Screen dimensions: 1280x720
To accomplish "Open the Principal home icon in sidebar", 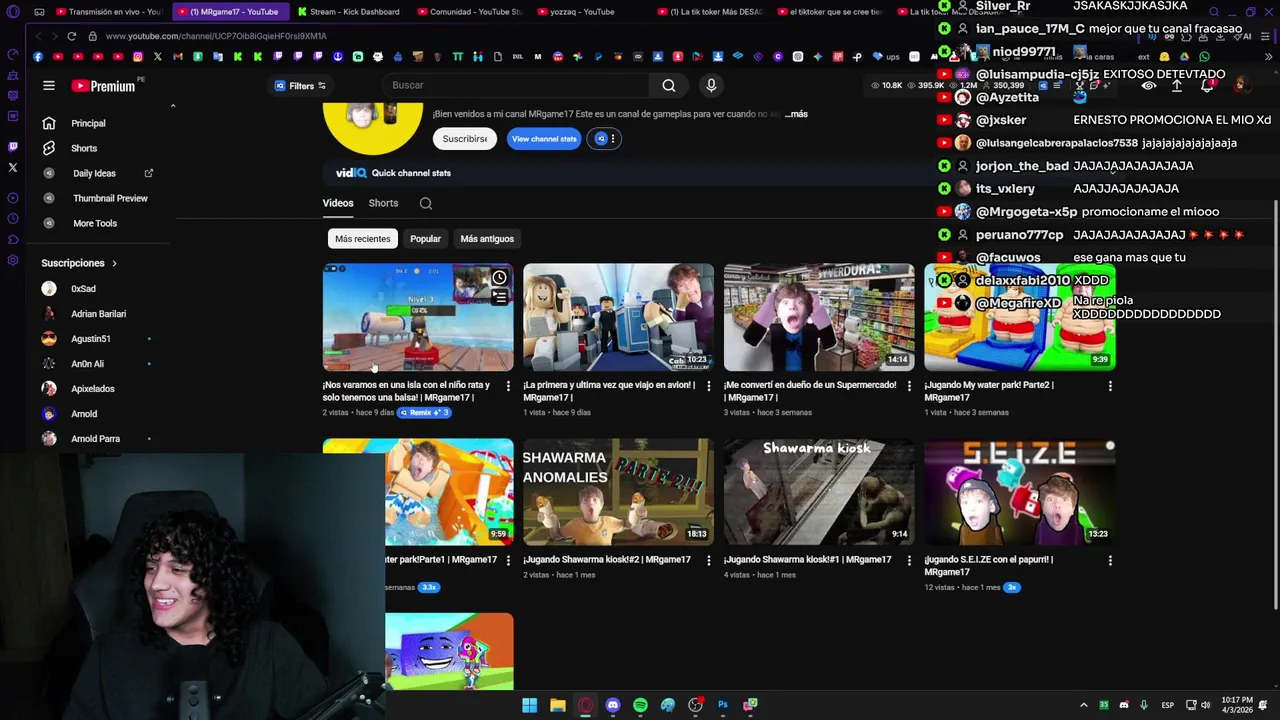I will (48, 123).
